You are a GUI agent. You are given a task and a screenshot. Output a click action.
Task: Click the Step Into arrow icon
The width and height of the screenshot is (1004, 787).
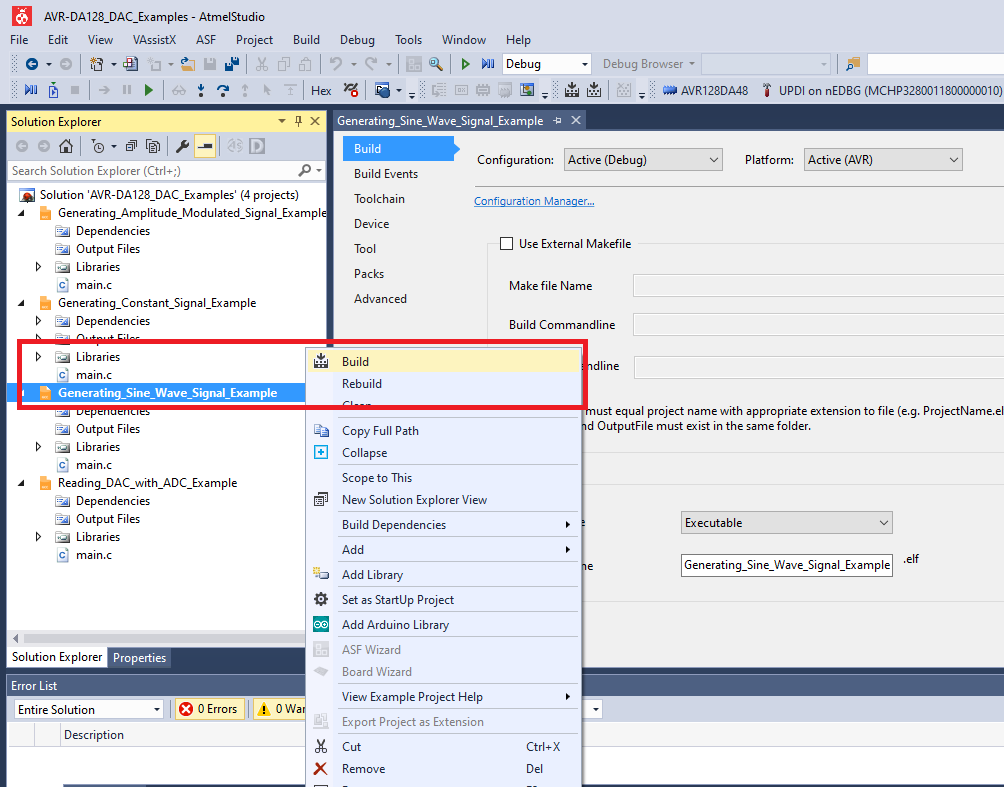click(201, 90)
